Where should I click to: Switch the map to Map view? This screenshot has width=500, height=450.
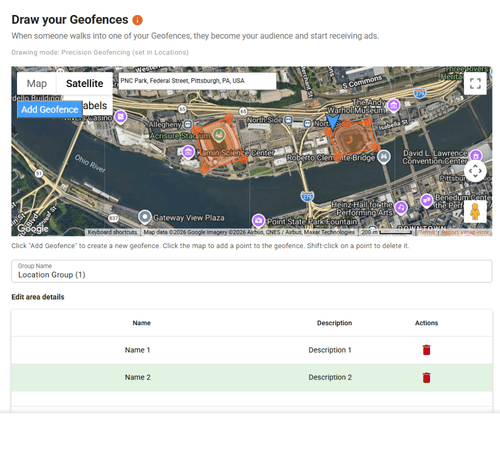pos(37,83)
